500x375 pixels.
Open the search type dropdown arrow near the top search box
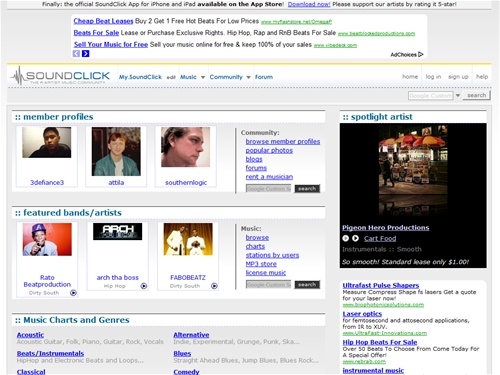tap(458, 95)
